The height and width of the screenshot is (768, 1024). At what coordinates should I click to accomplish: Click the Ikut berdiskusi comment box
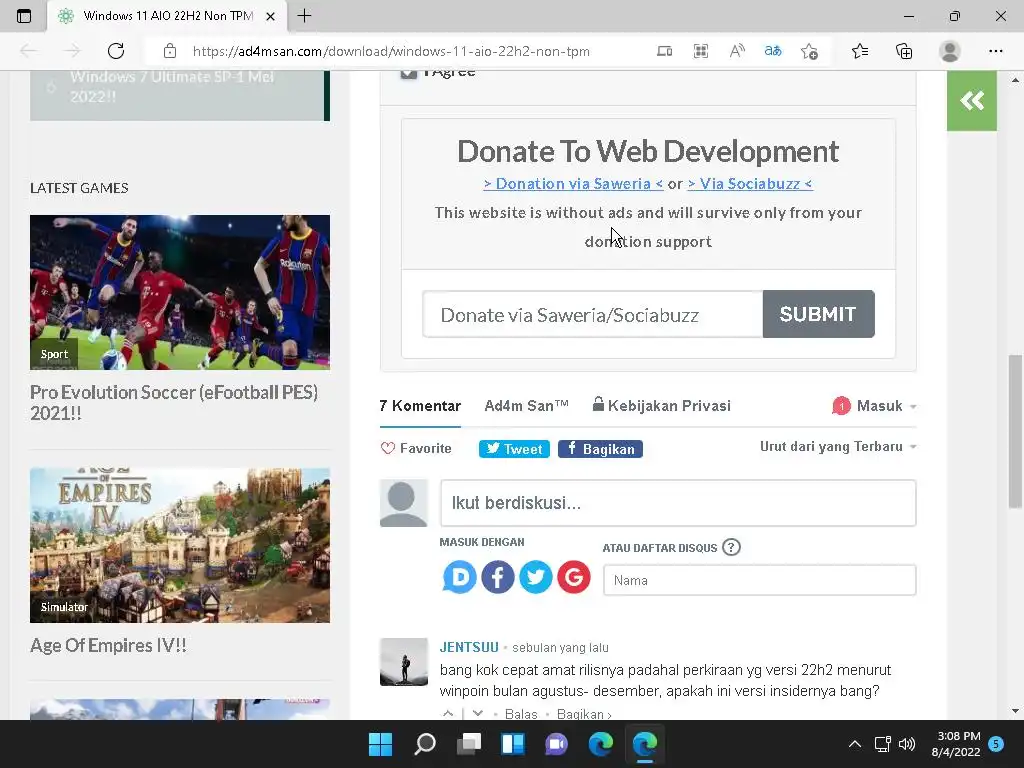pyautogui.click(x=678, y=503)
